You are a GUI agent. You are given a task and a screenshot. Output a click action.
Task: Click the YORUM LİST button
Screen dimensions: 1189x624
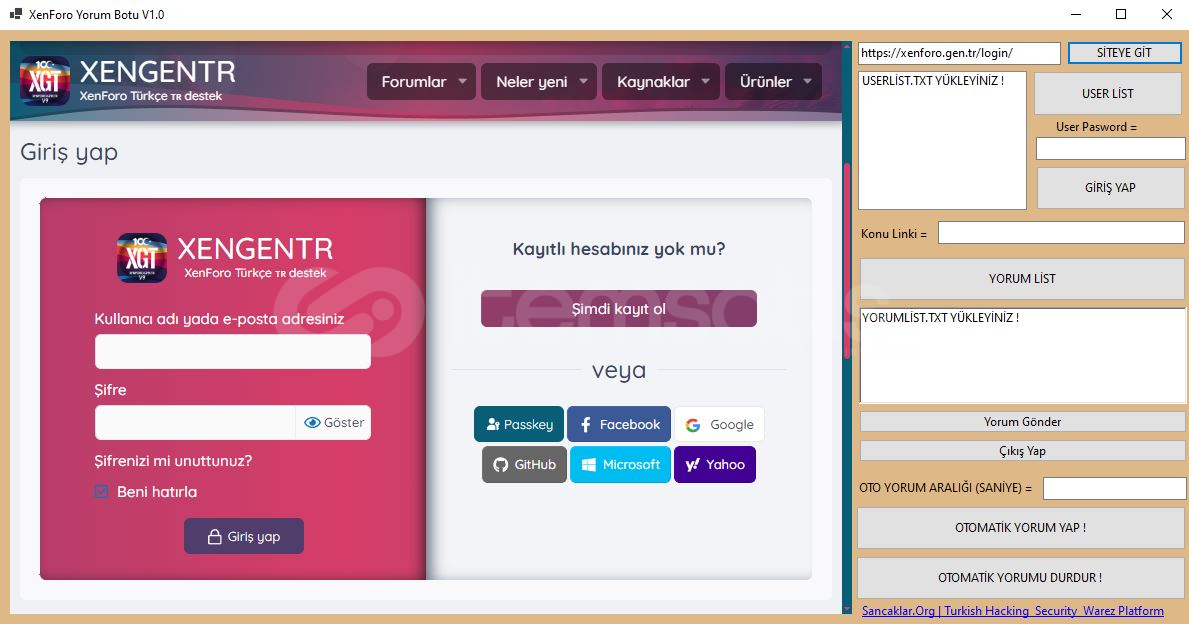(1022, 278)
